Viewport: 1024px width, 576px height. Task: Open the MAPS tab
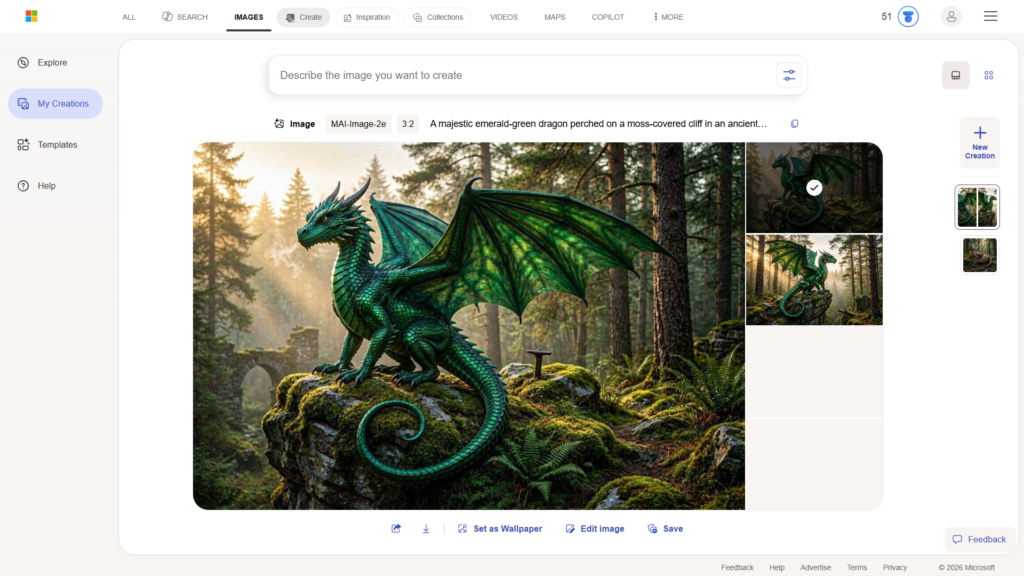tap(554, 17)
